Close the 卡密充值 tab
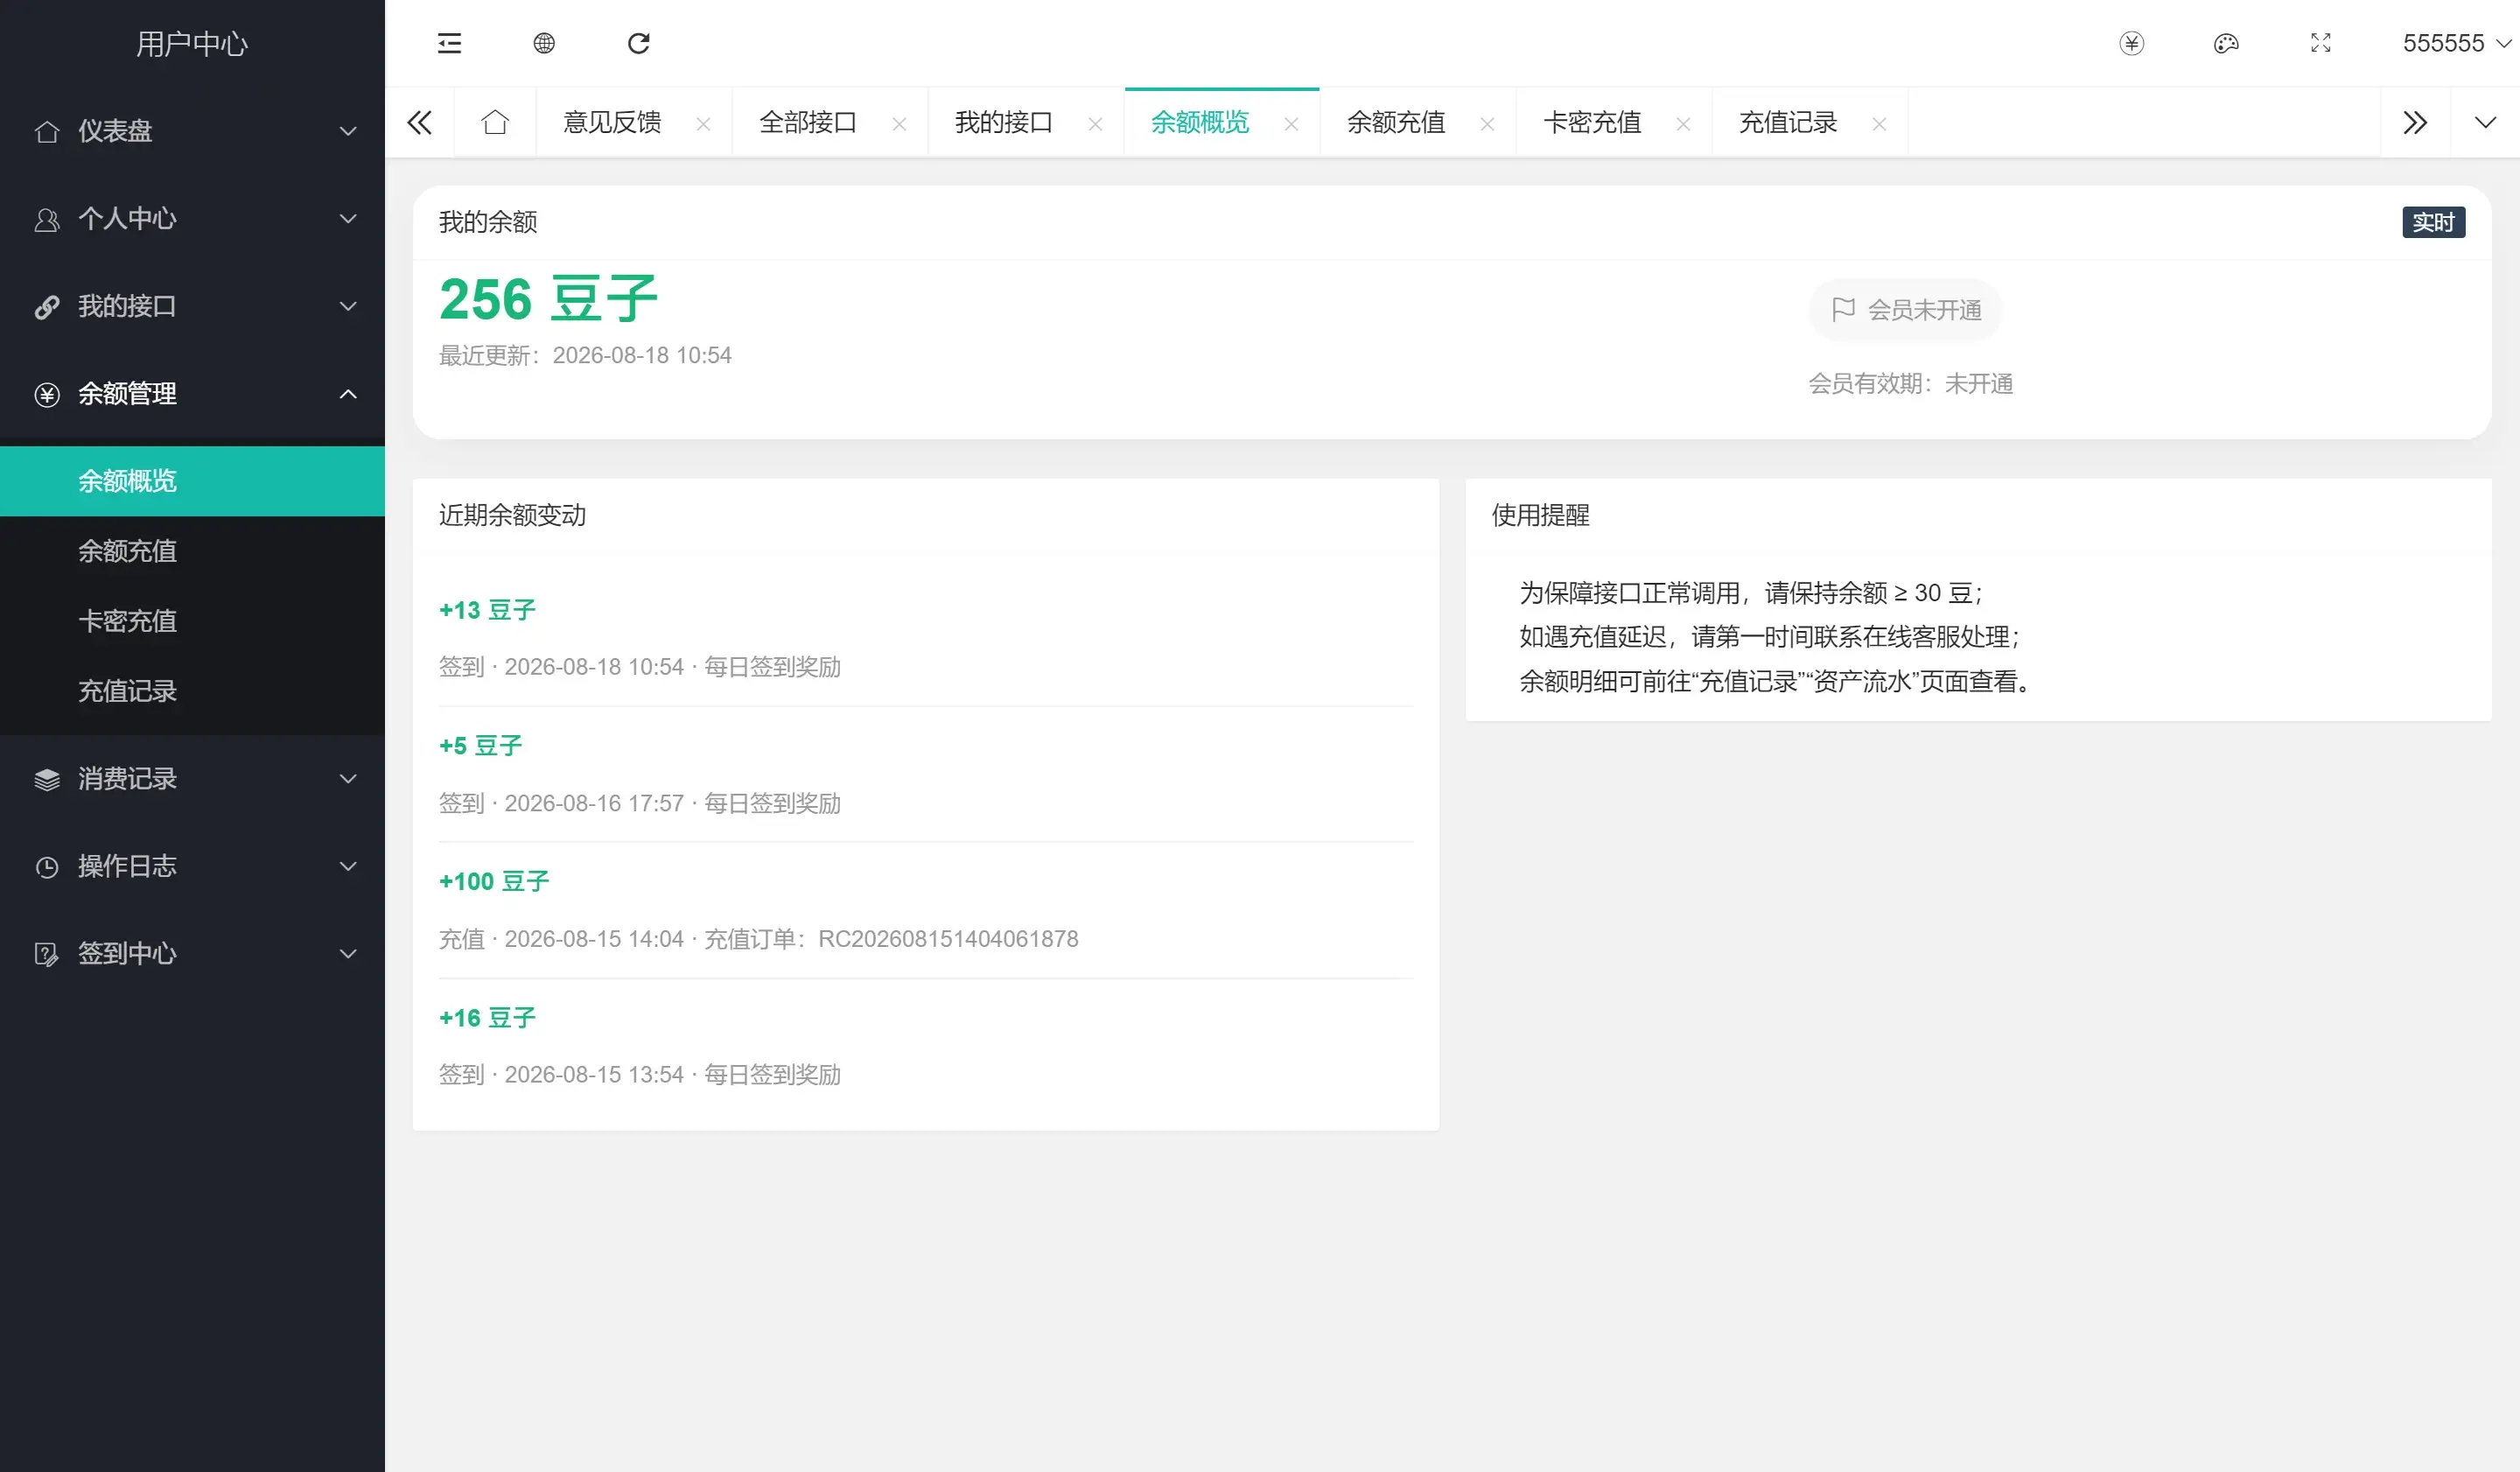This screenshot has height=1472, width=2520. 1683,124
